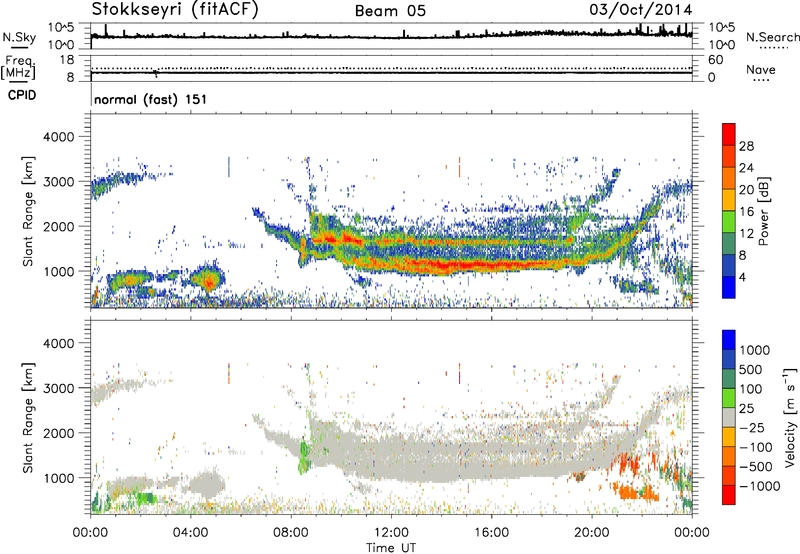800x554 pixels.
Task: Click the 'Stokkseyri (fitACF)' title text
Action: 175,9
